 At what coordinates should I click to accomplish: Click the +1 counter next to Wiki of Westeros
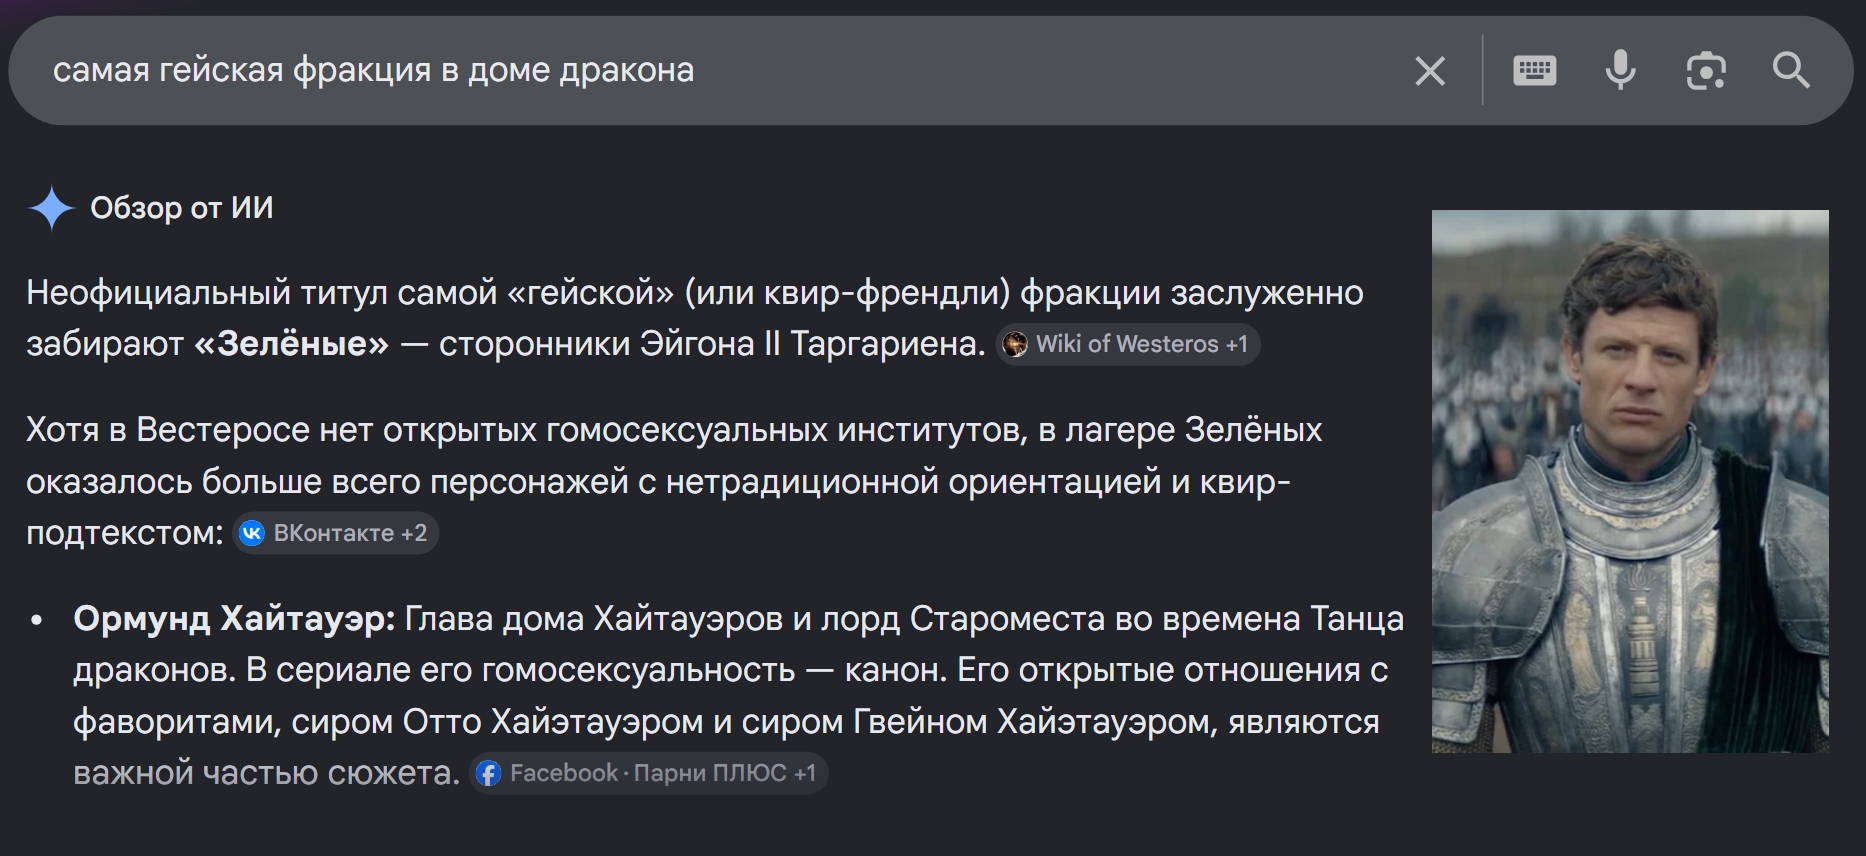[x=1237, y=344]
